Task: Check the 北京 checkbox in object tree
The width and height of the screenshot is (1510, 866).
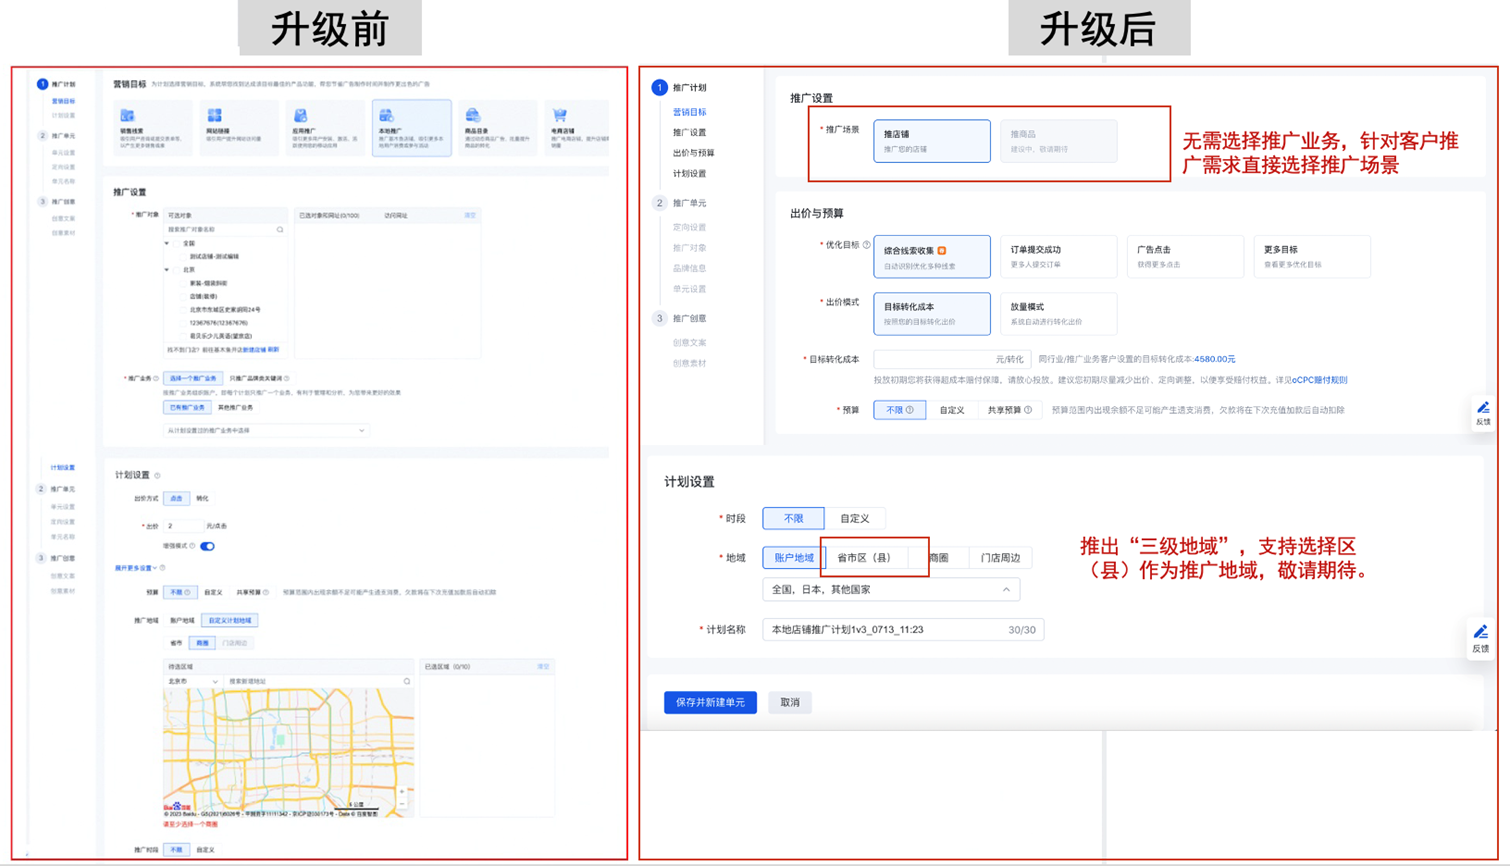Action: pyautogui.click(x=177, y=270)
